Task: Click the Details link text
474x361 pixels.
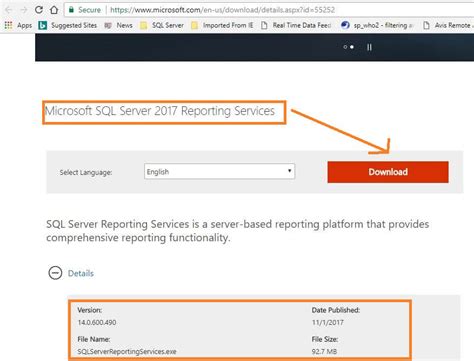Action: tap(81, 273)
